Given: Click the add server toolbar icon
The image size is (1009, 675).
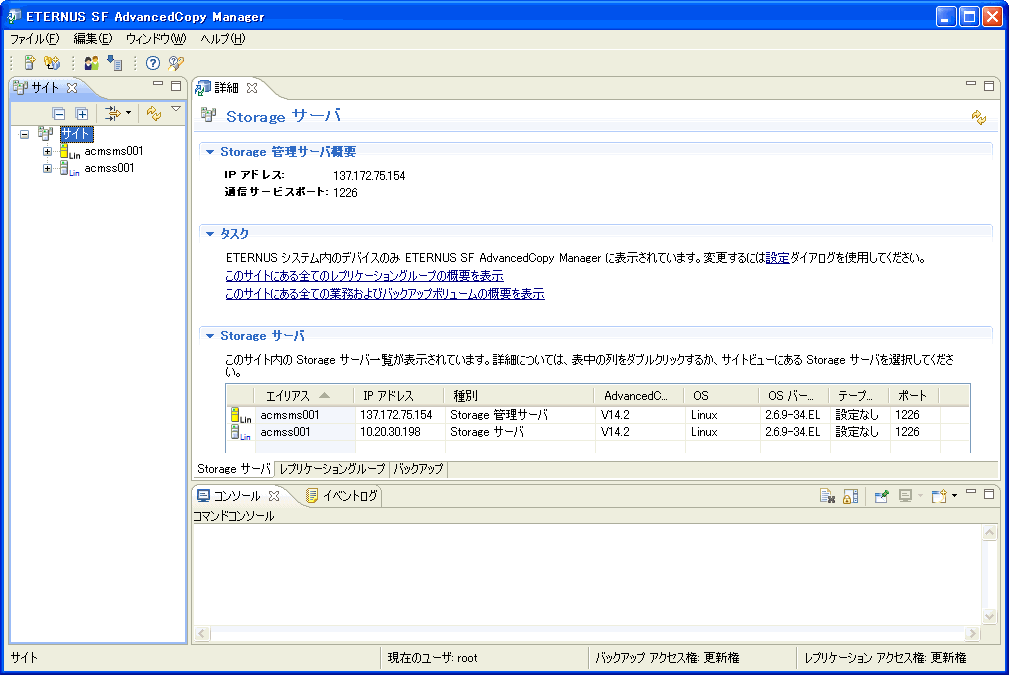Looking at the screenshot, I should coord(29,62).
